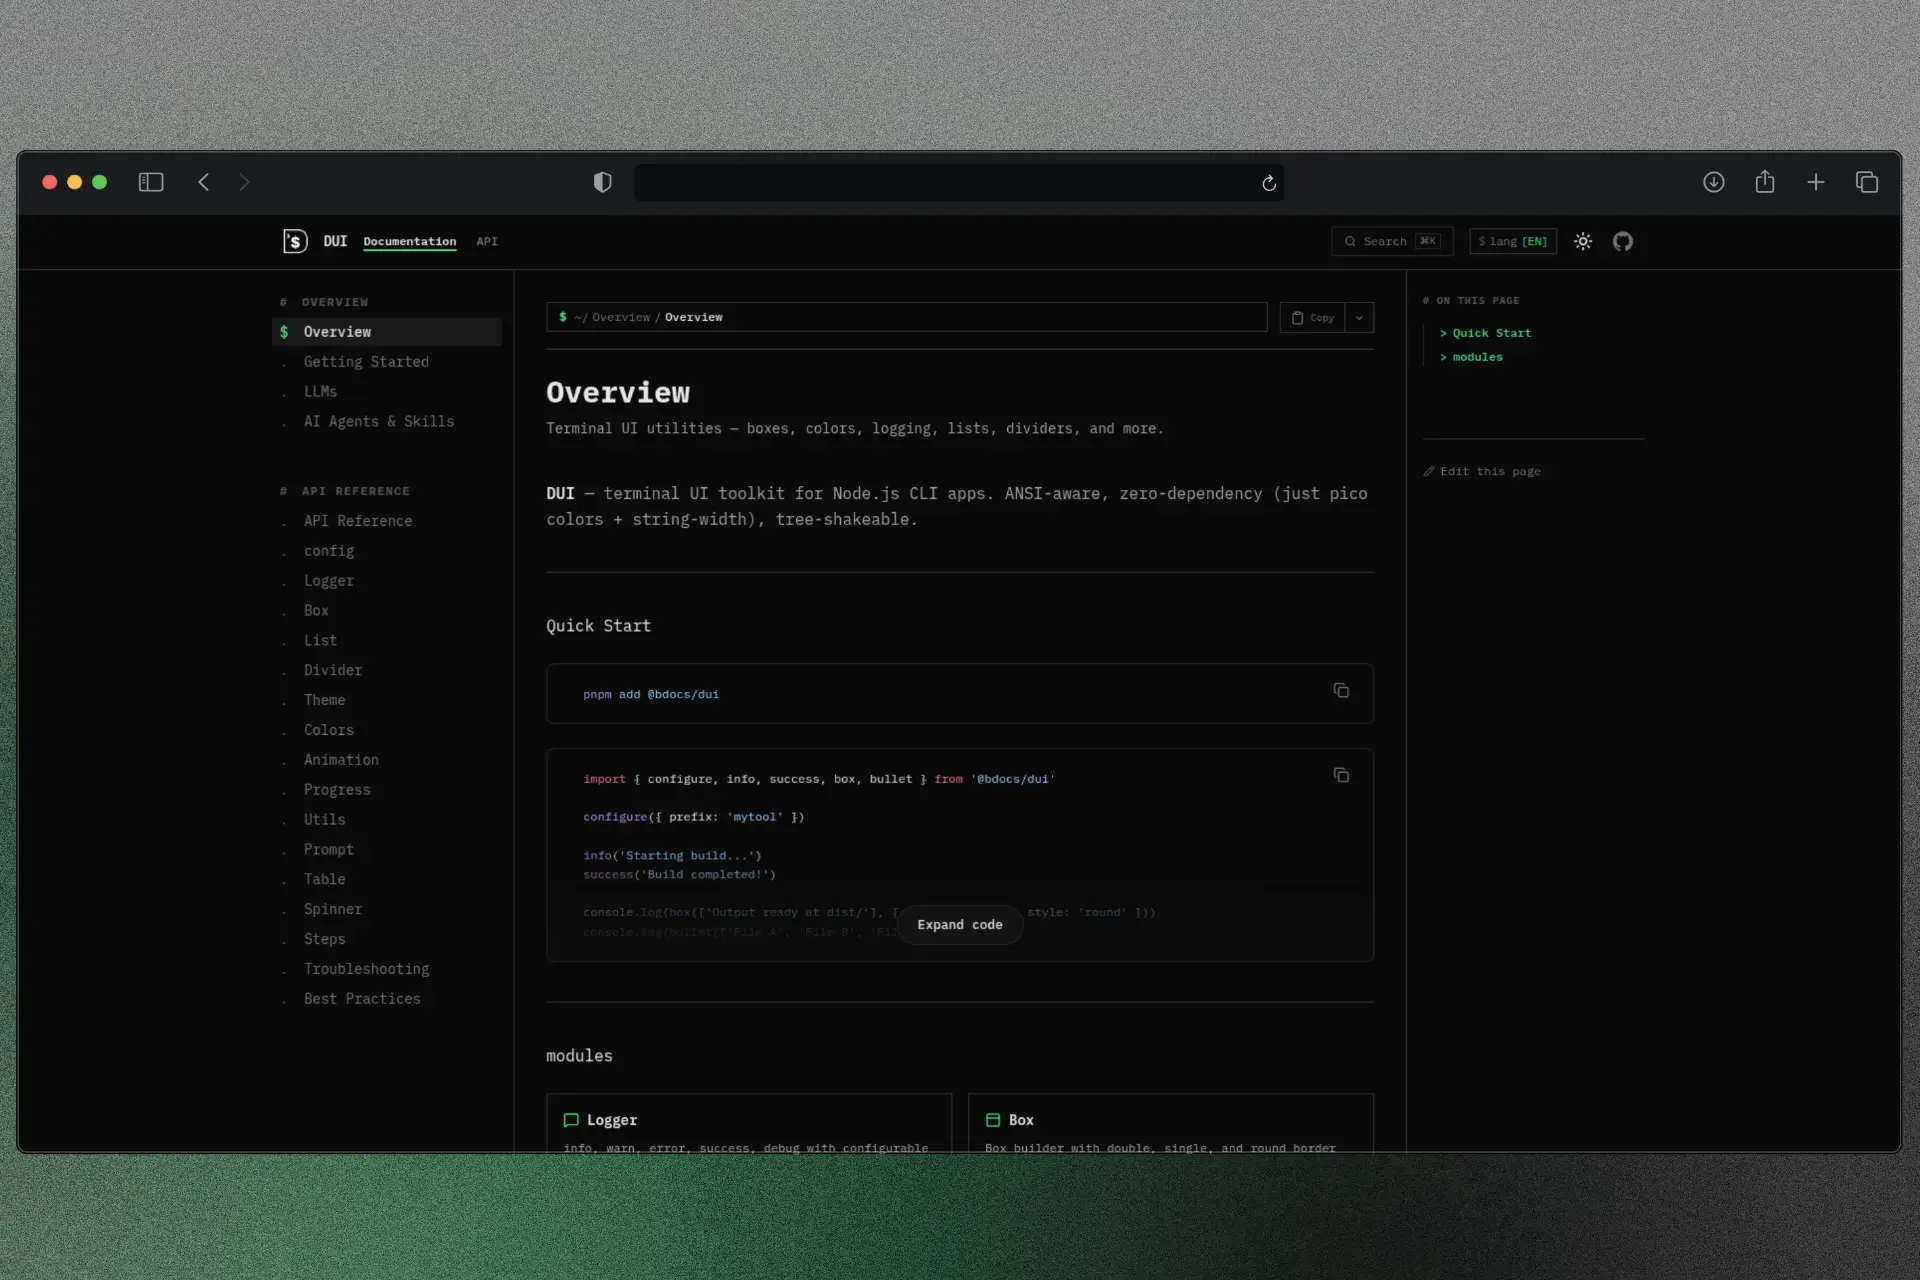
Task: Click the Copy page button
Action: click(1312, 317)
